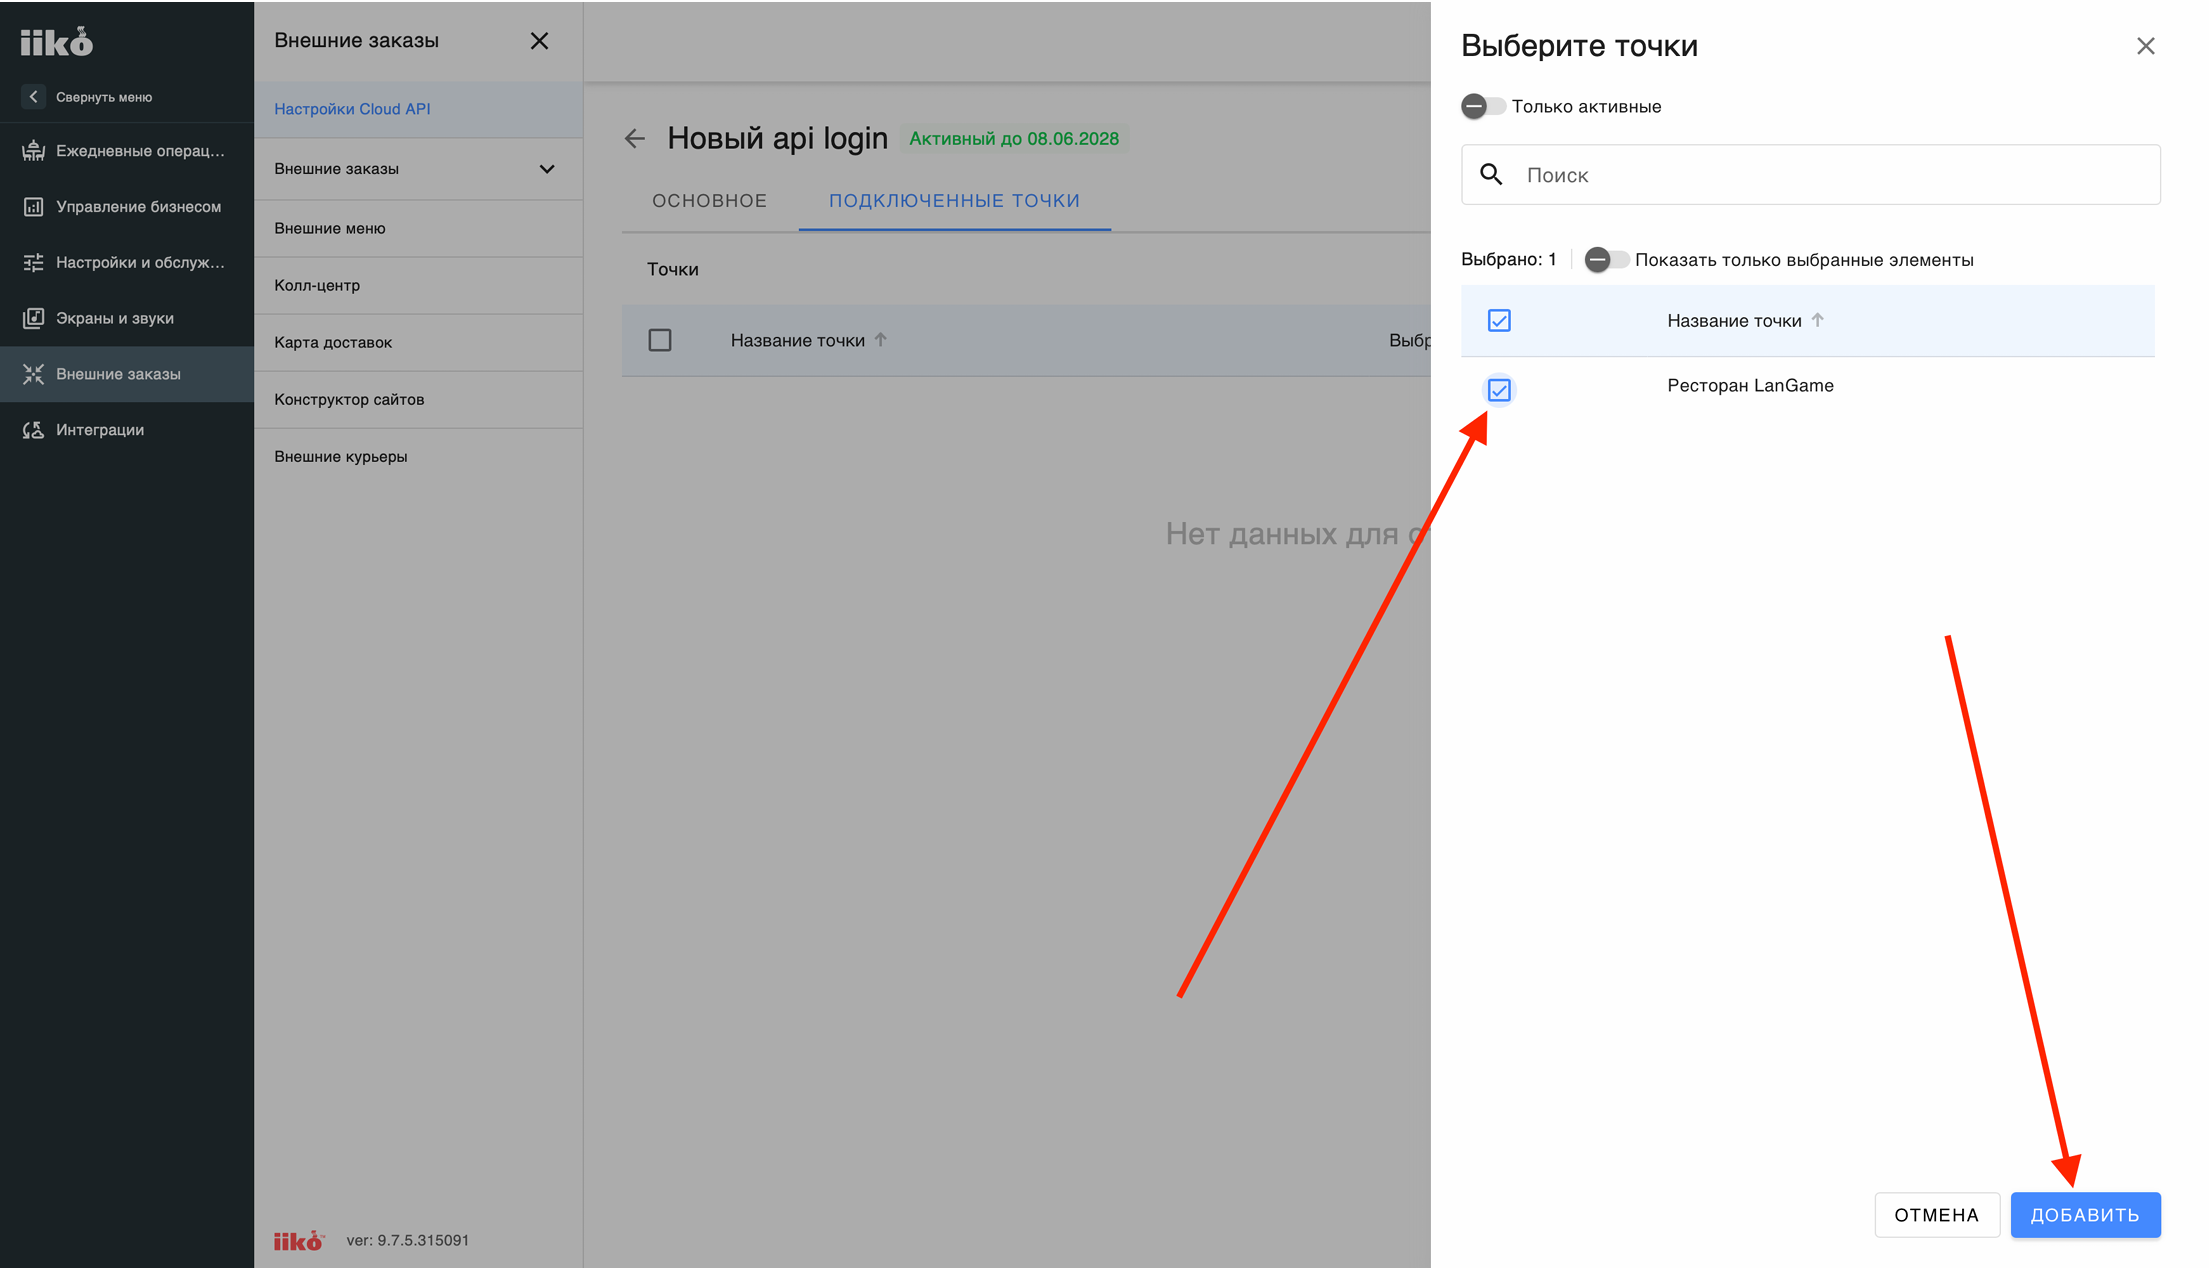
Task: Click the search magnifier icon
Action: (x=1491, y=175)
